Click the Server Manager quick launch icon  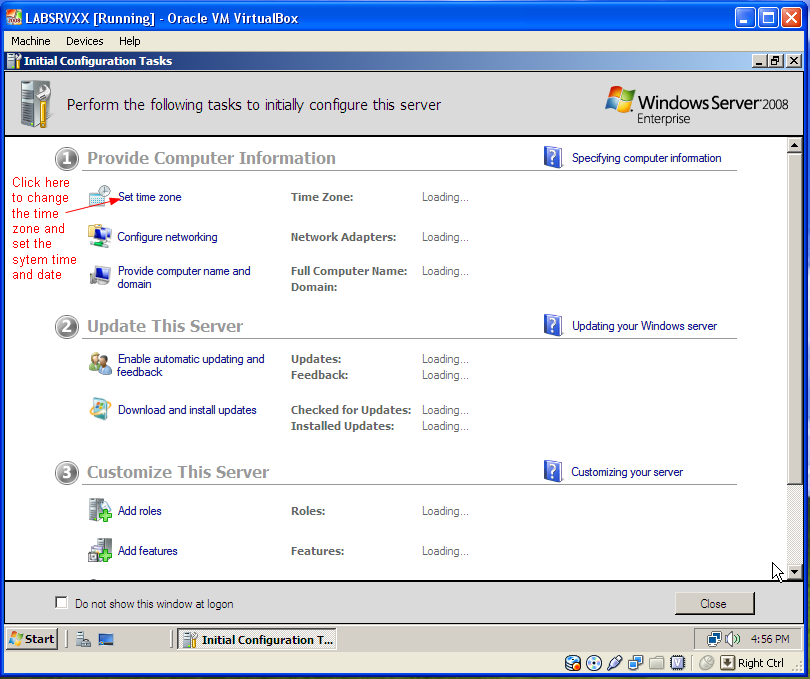[x=83, y=640]
